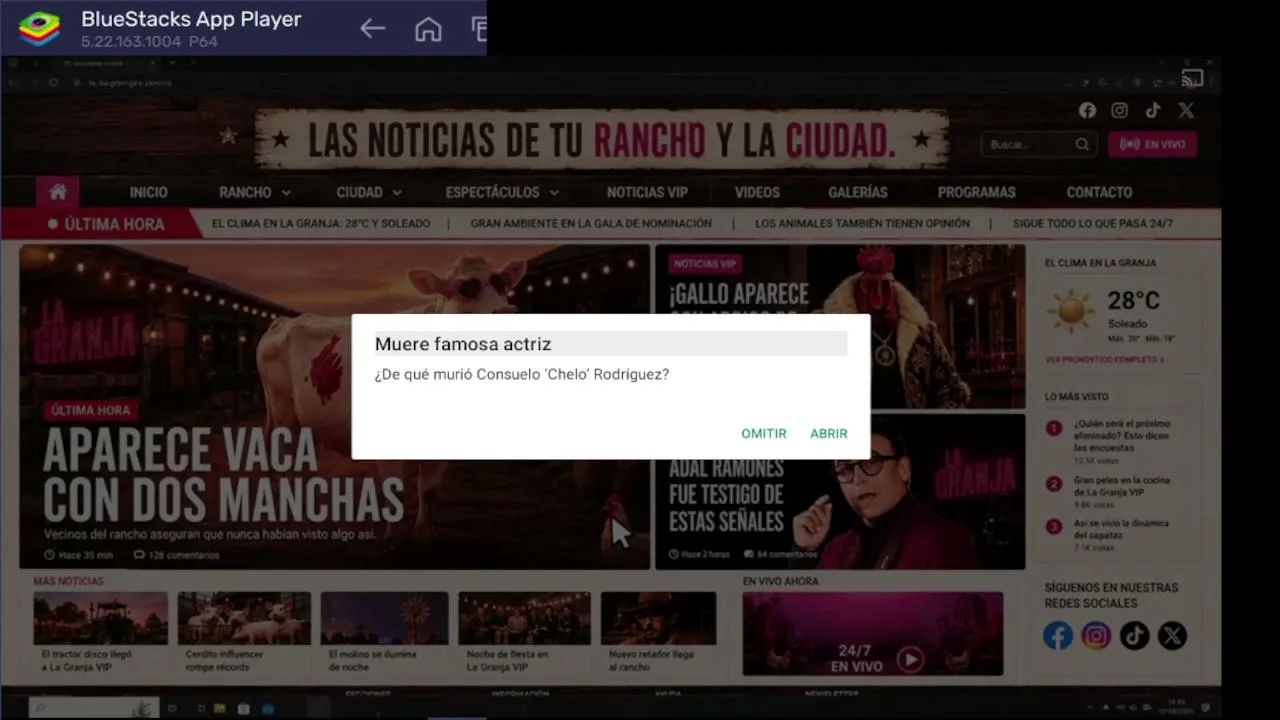Open the Videos menu item

757,192
